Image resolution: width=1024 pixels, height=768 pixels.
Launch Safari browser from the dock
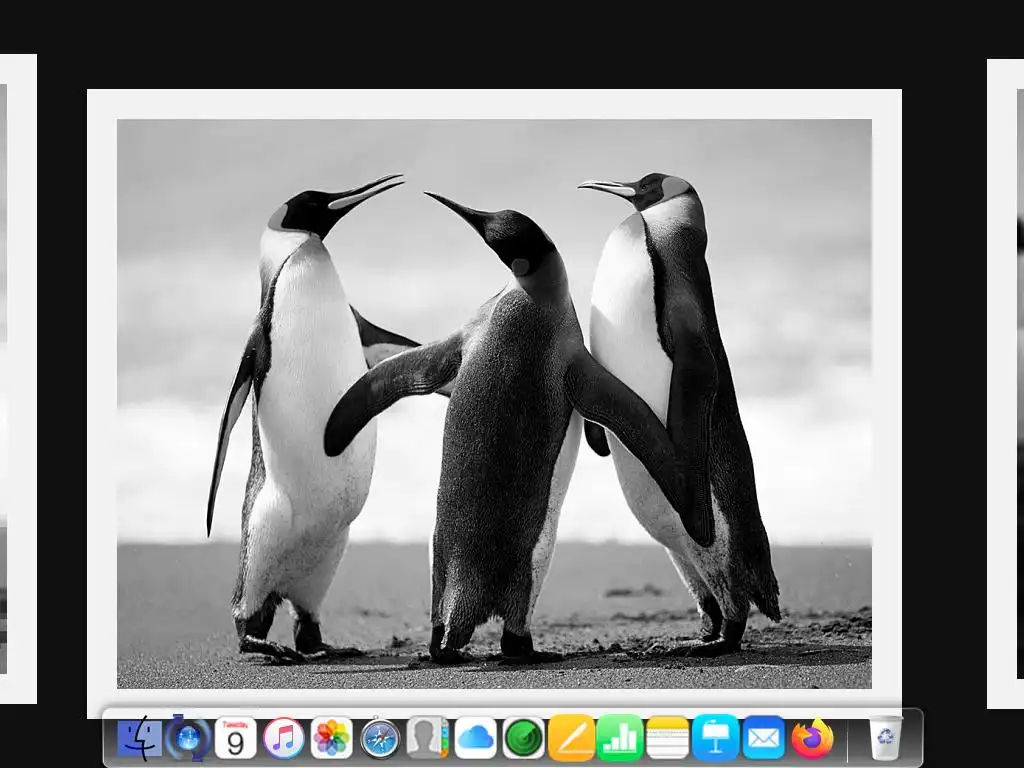(380, 739)
